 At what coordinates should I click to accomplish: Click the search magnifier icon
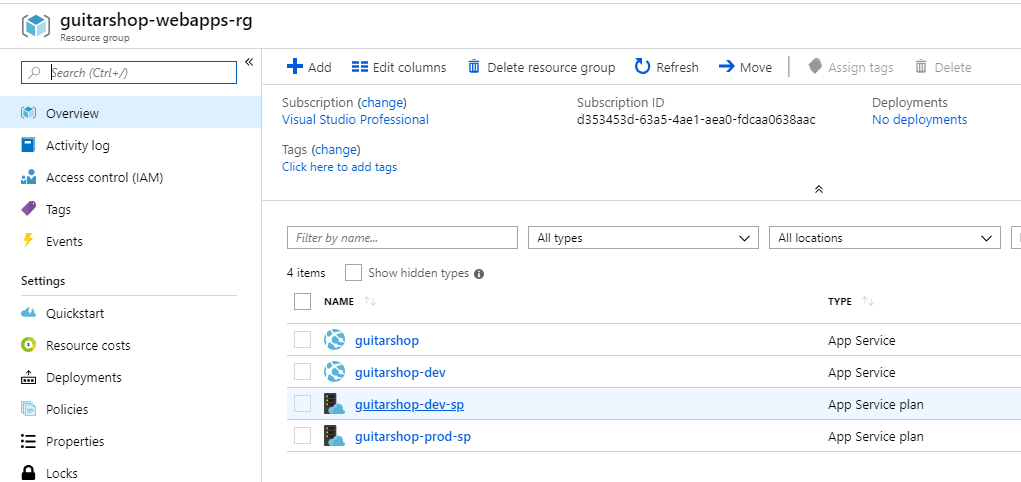[x=35, y=72]
